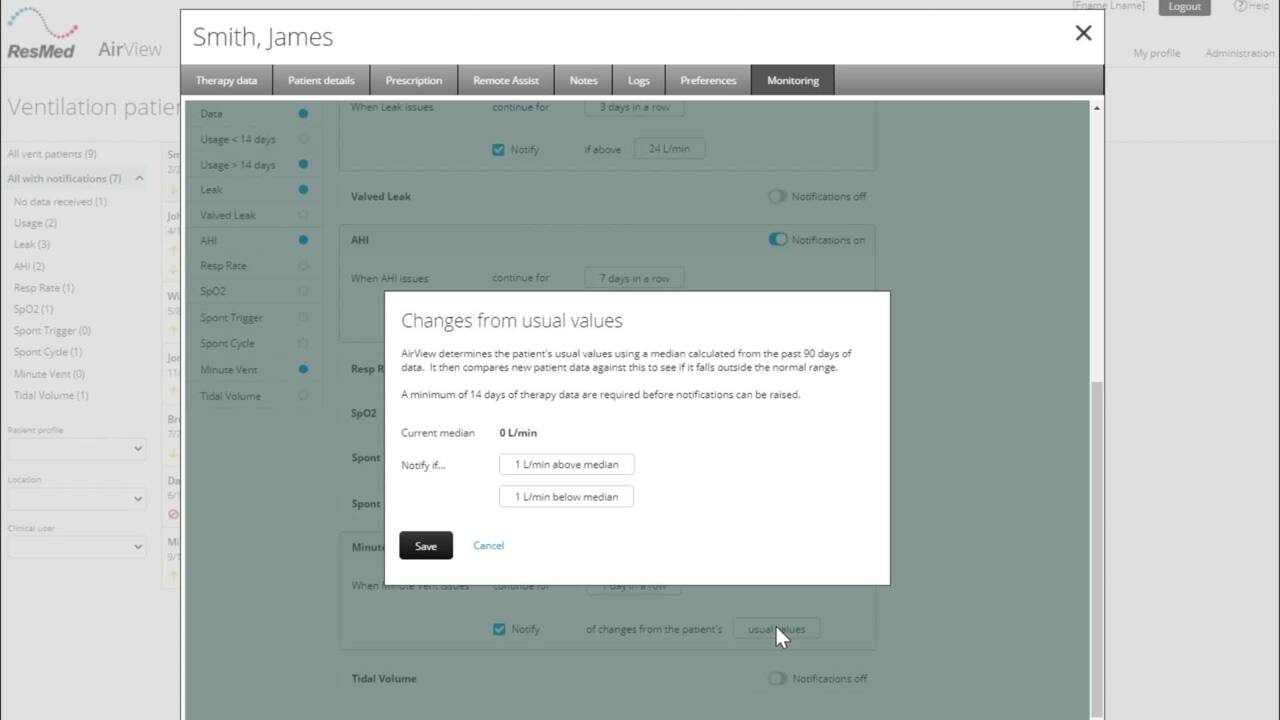The image size is (1280, 720).
Task: Switch to the Prescription tab
Action: click(414, 81)
